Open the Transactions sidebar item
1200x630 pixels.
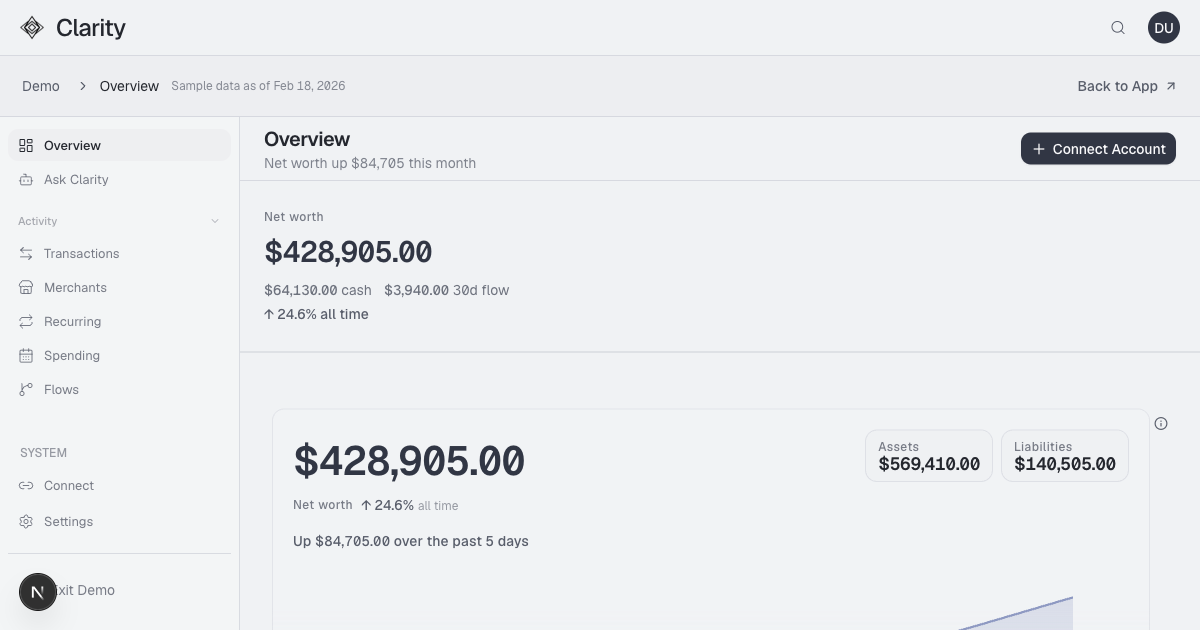(81, 254)
